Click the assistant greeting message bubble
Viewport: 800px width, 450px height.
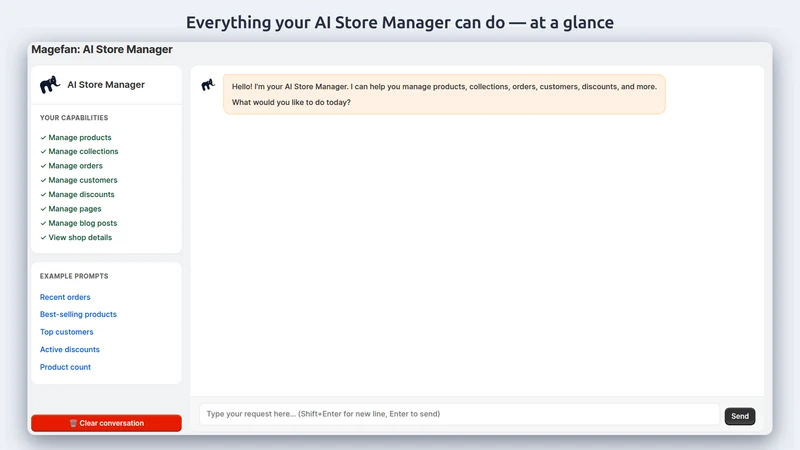point(444,94)
